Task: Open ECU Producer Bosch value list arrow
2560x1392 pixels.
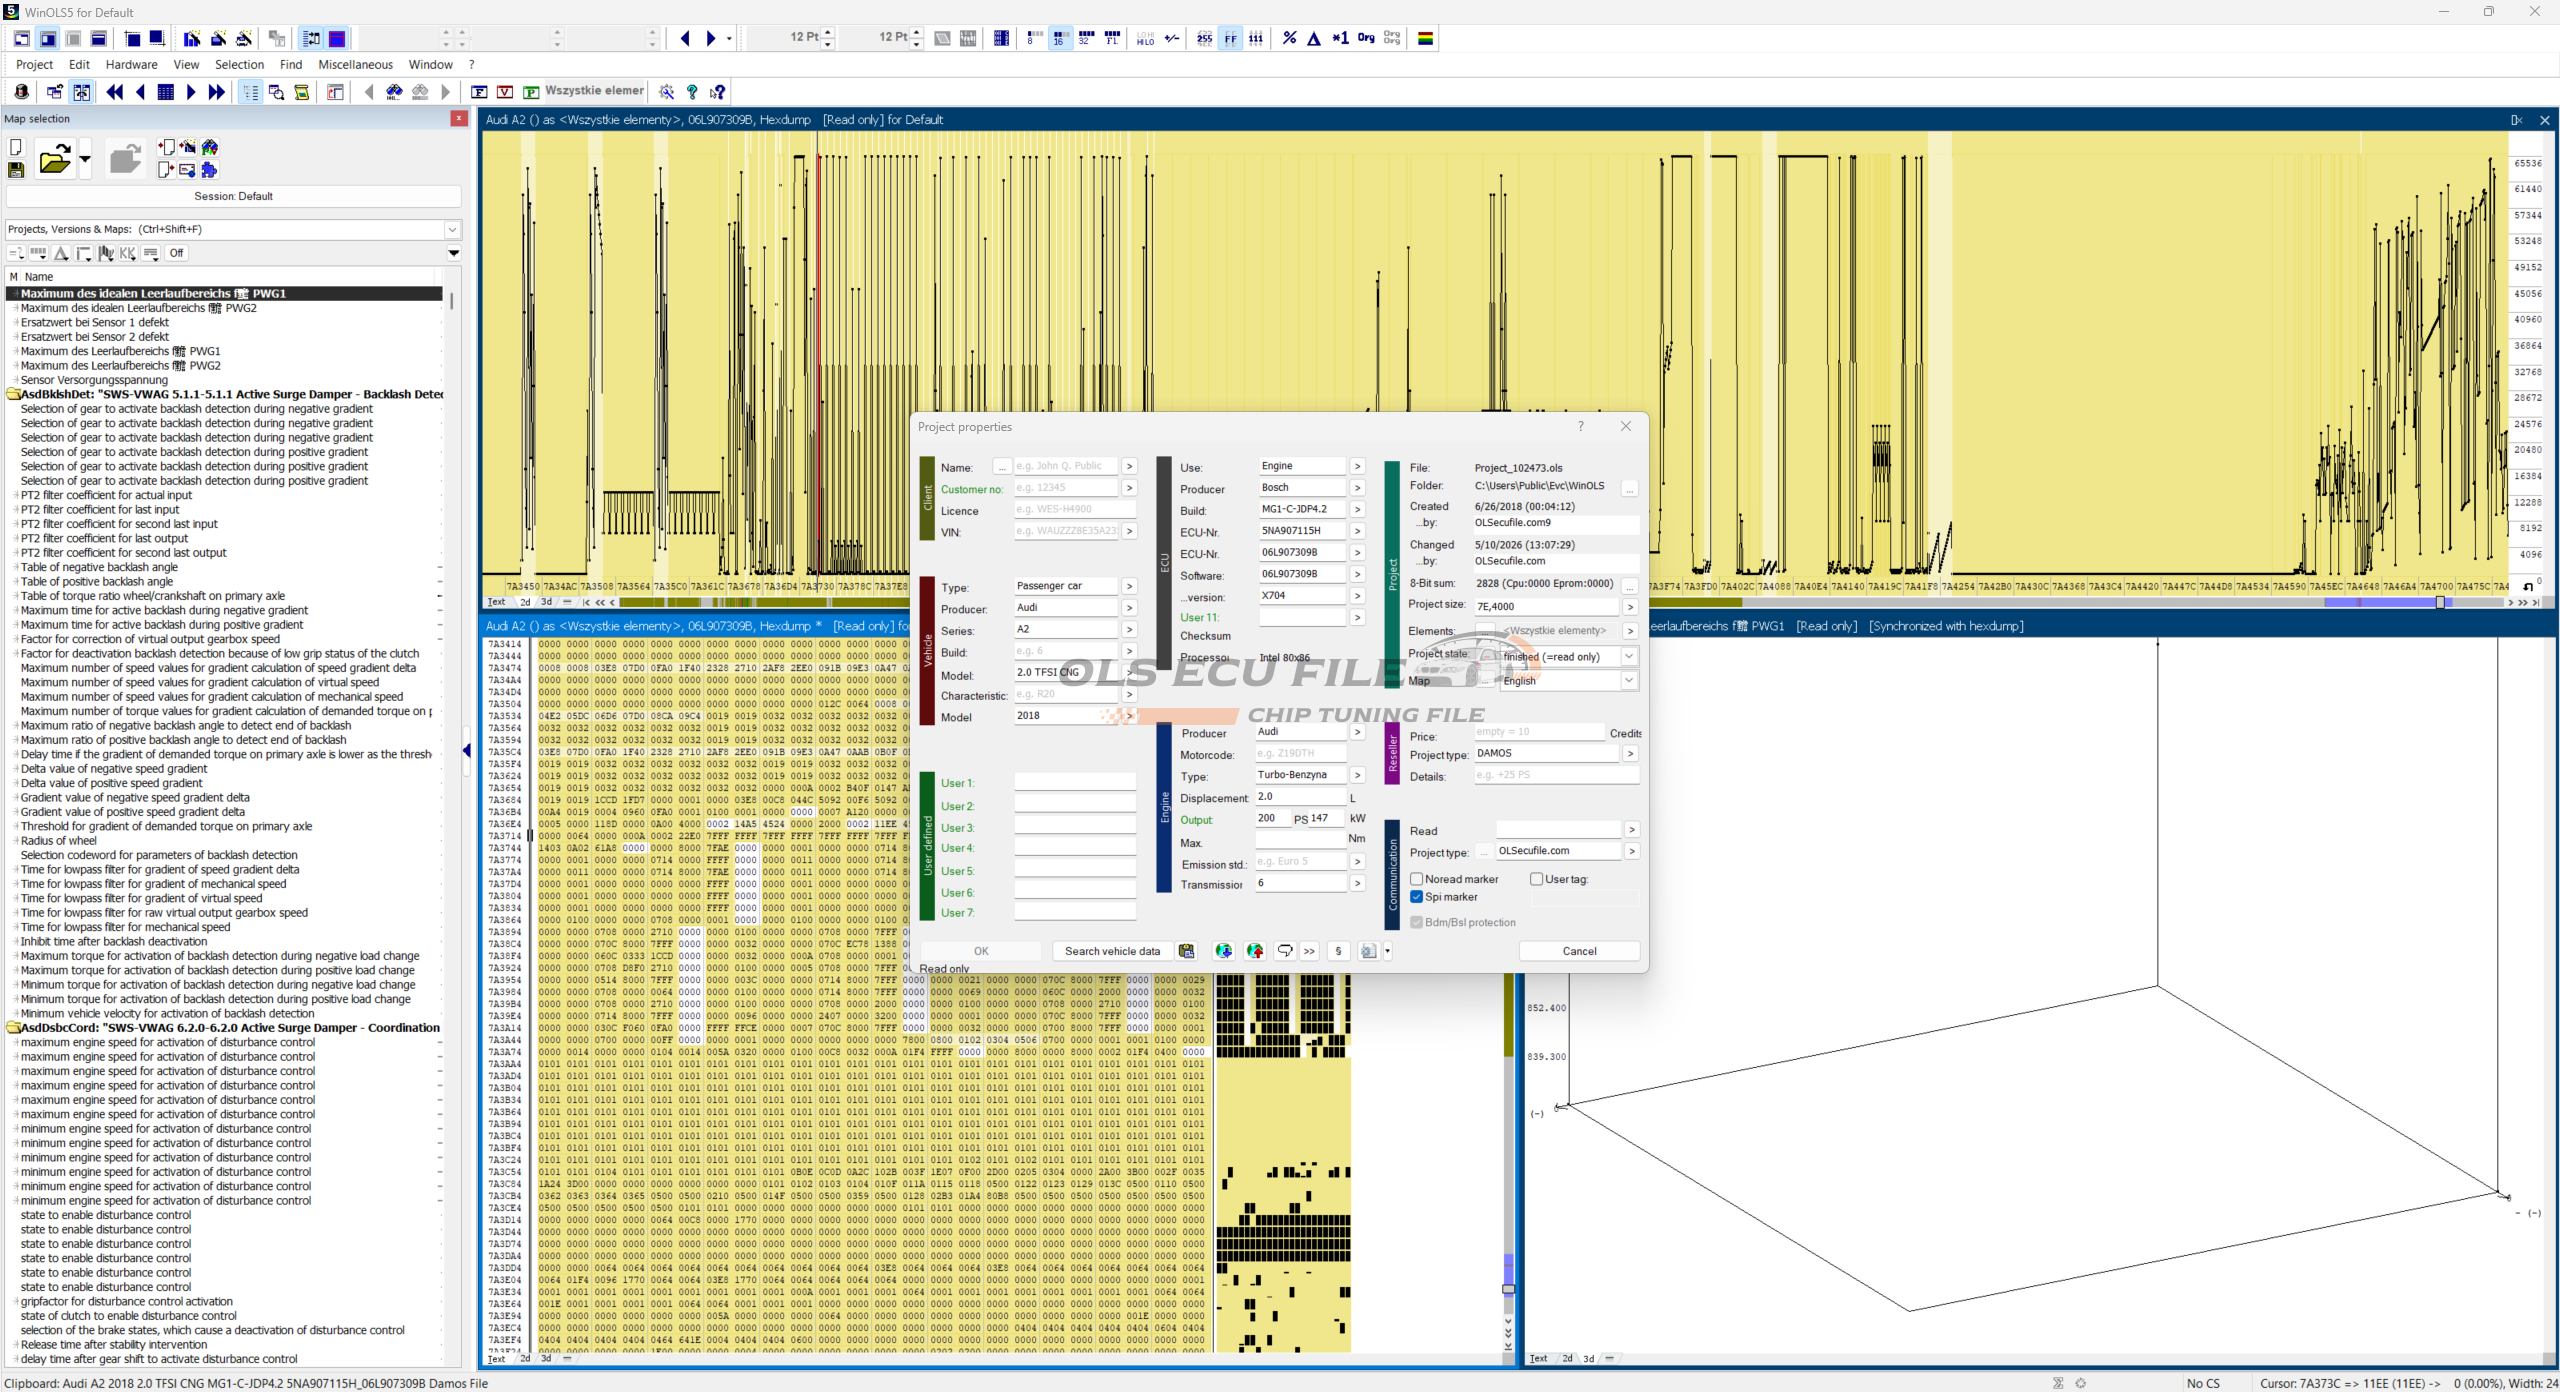Action: 1357,488
